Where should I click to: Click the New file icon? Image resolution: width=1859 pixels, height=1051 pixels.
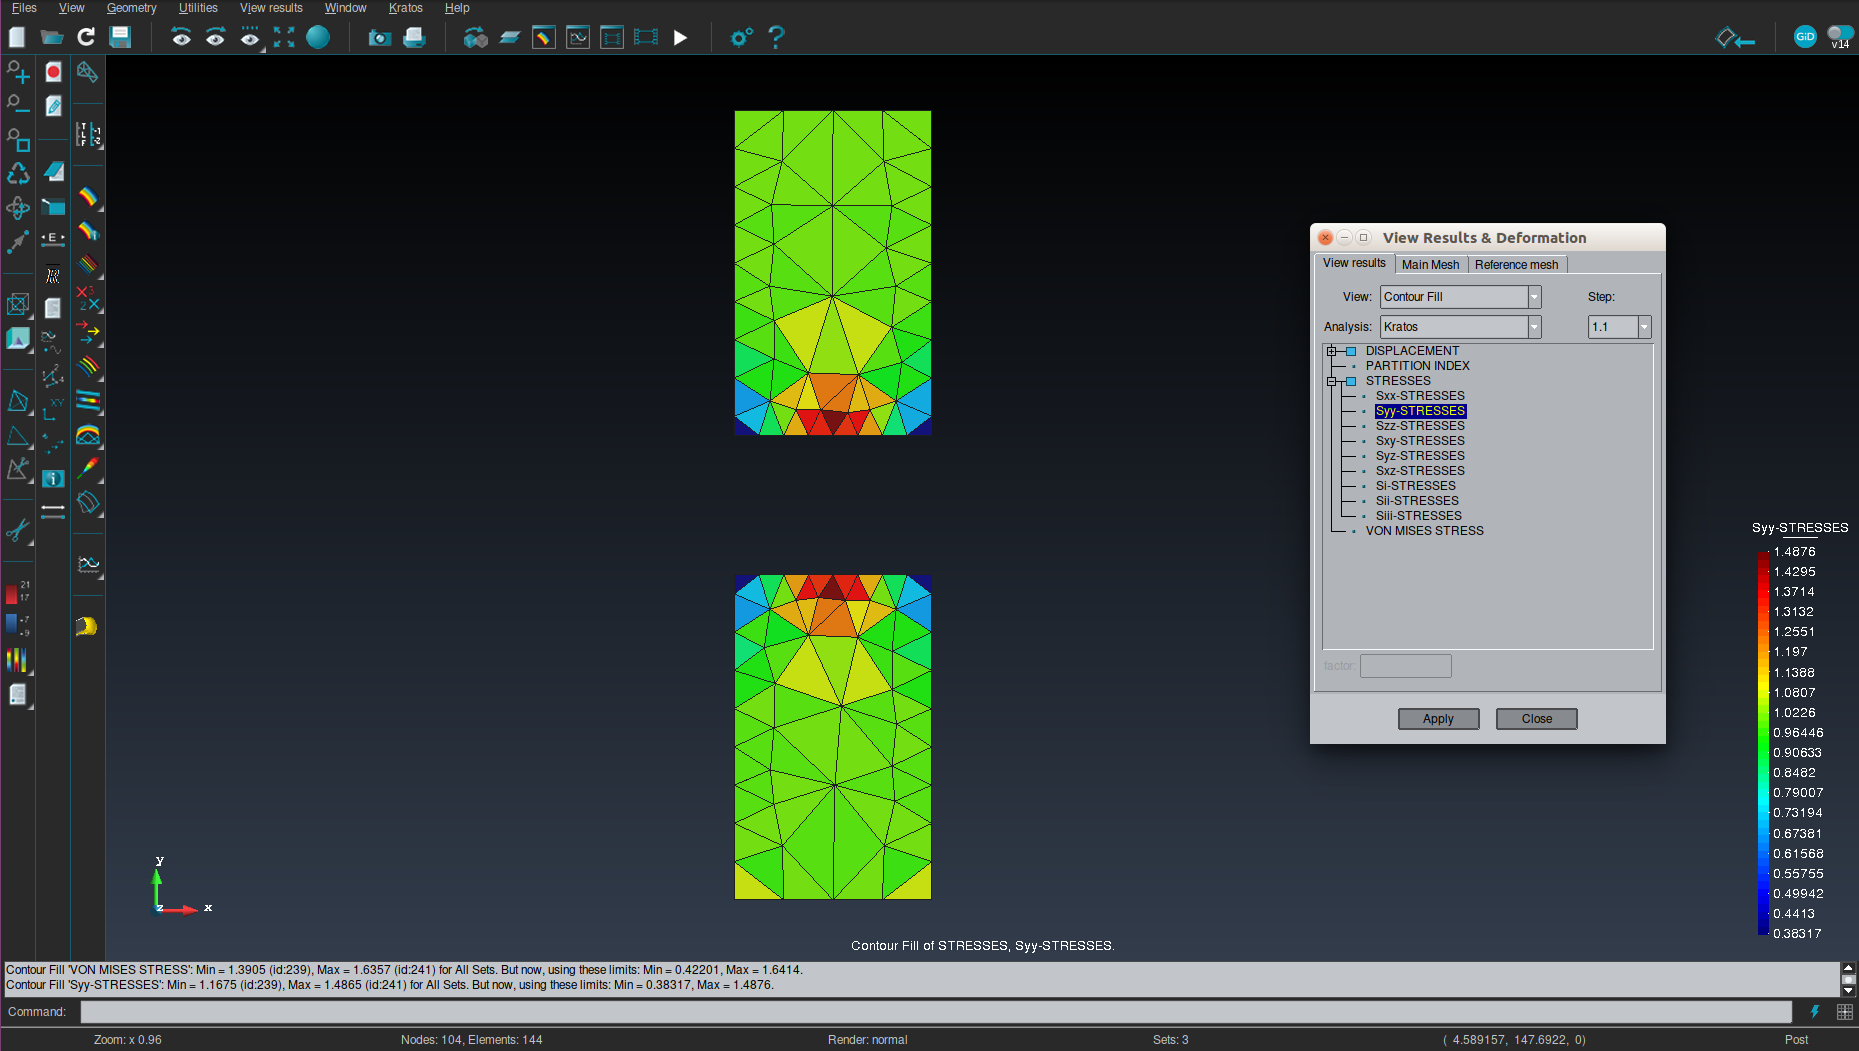pos(17,37)
